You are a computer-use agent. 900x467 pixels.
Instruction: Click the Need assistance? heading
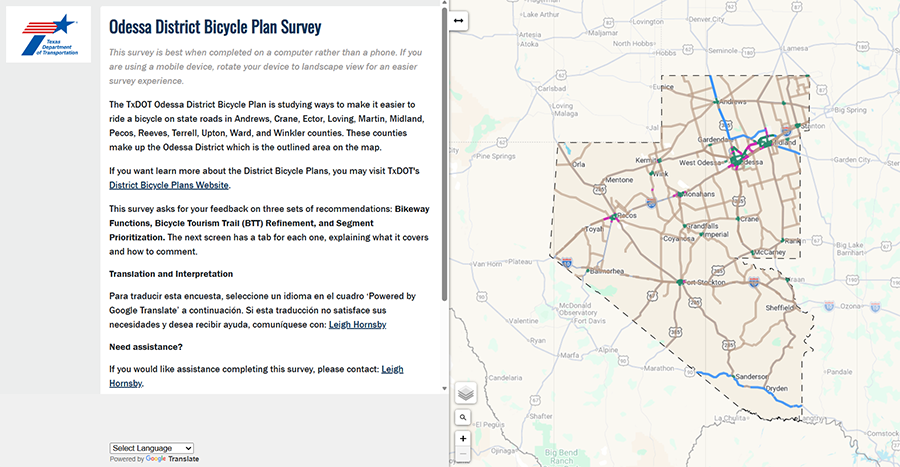coord(146,347)
